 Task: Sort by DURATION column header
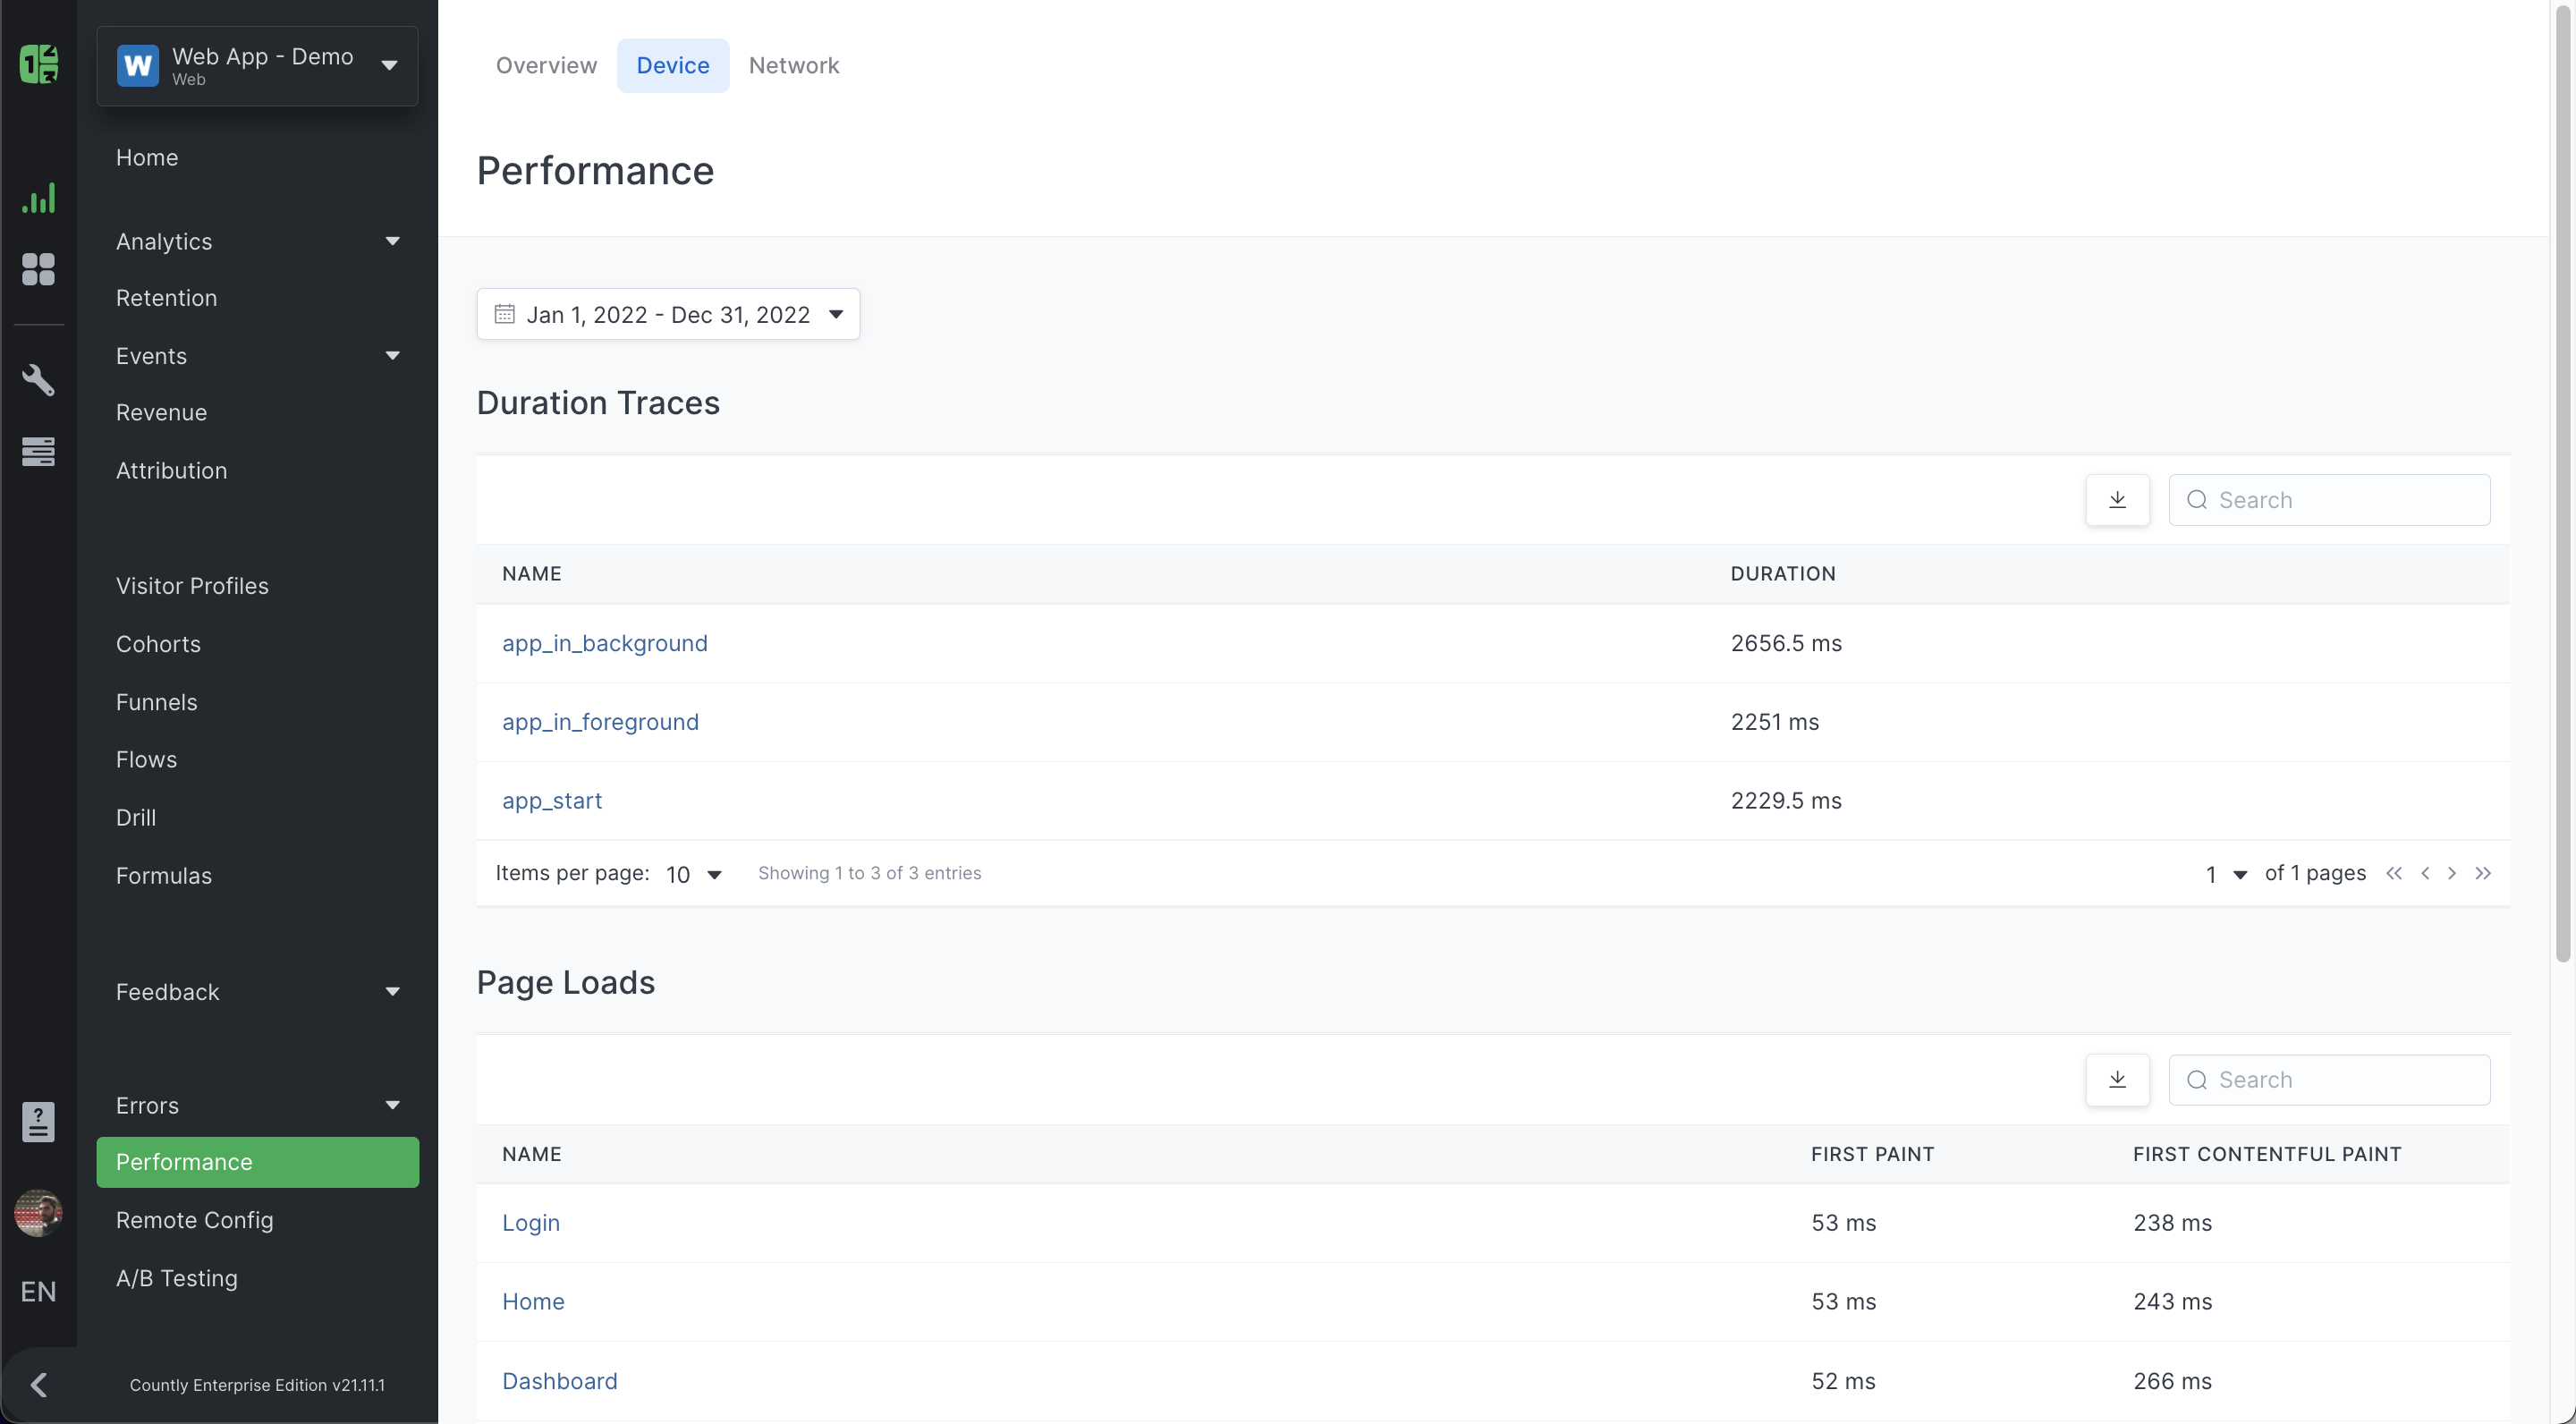(x=1783, y=574)
